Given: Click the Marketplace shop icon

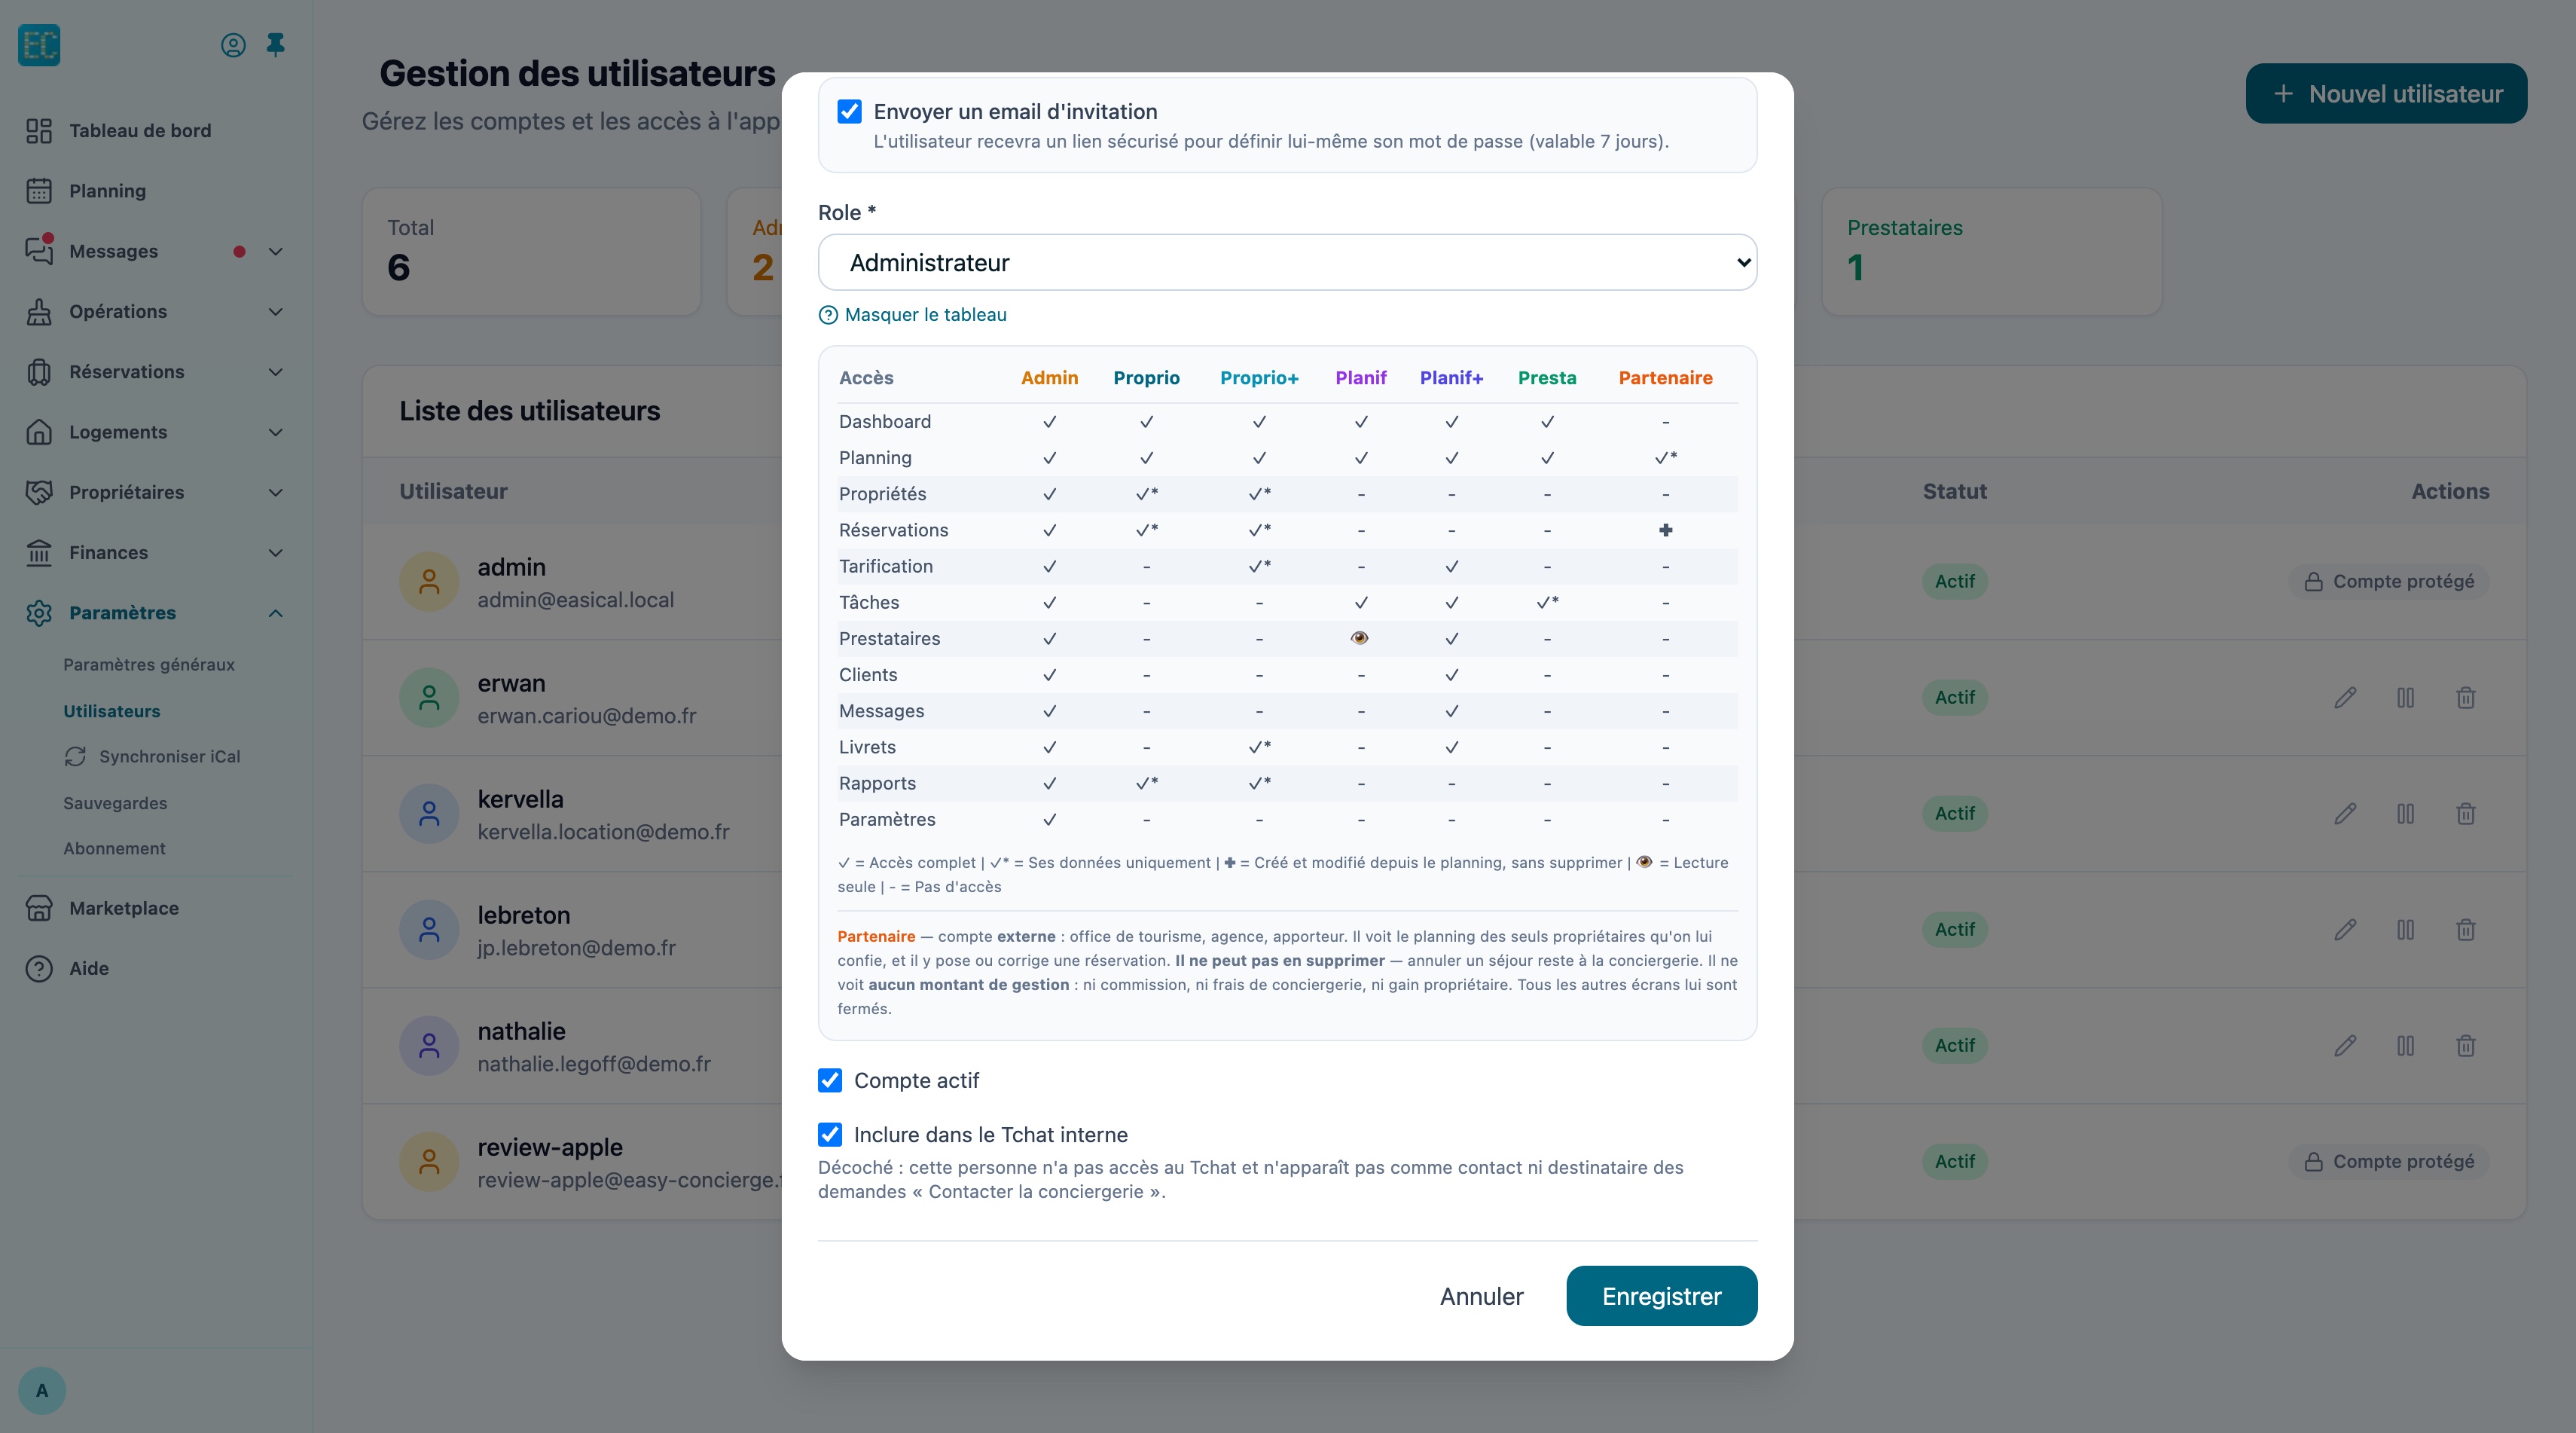Looking at the screenshot, I should (39, 908).
